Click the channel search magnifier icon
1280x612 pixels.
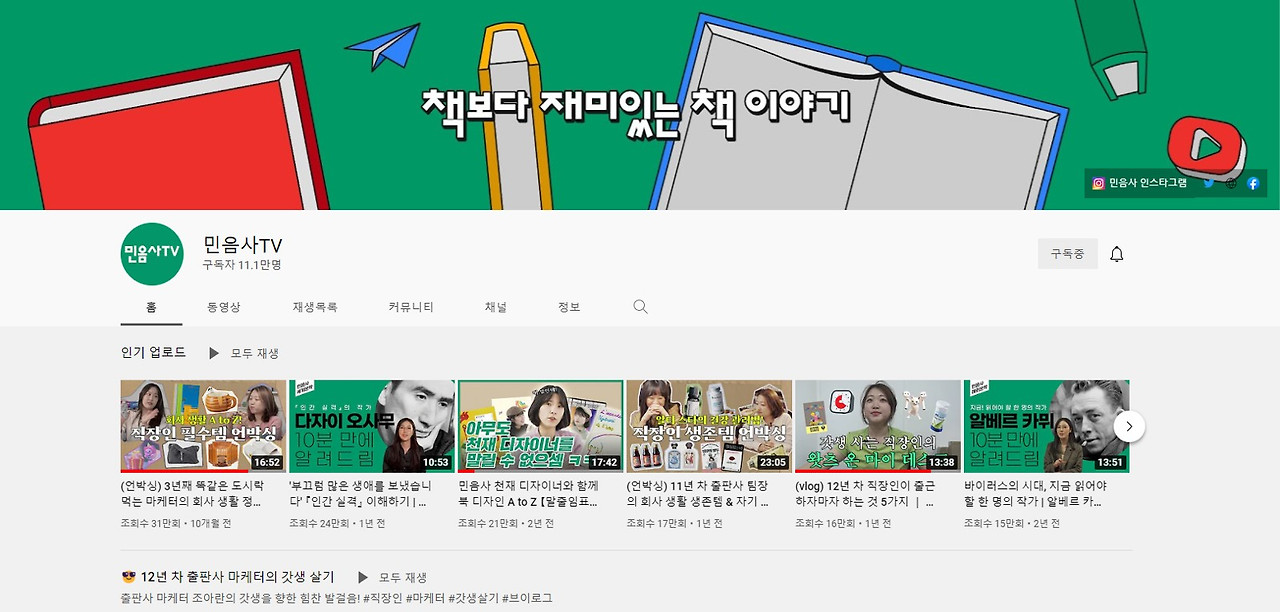[x=640, y=307]
